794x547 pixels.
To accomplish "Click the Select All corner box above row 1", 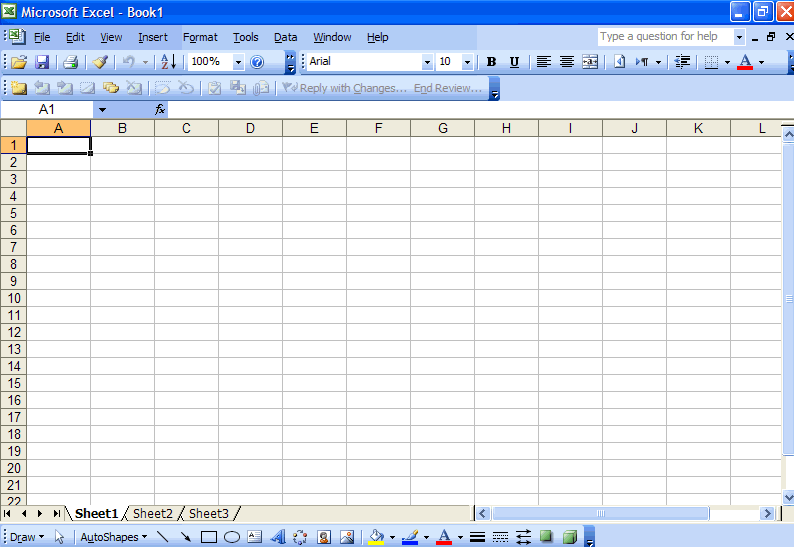I will 14,129.
